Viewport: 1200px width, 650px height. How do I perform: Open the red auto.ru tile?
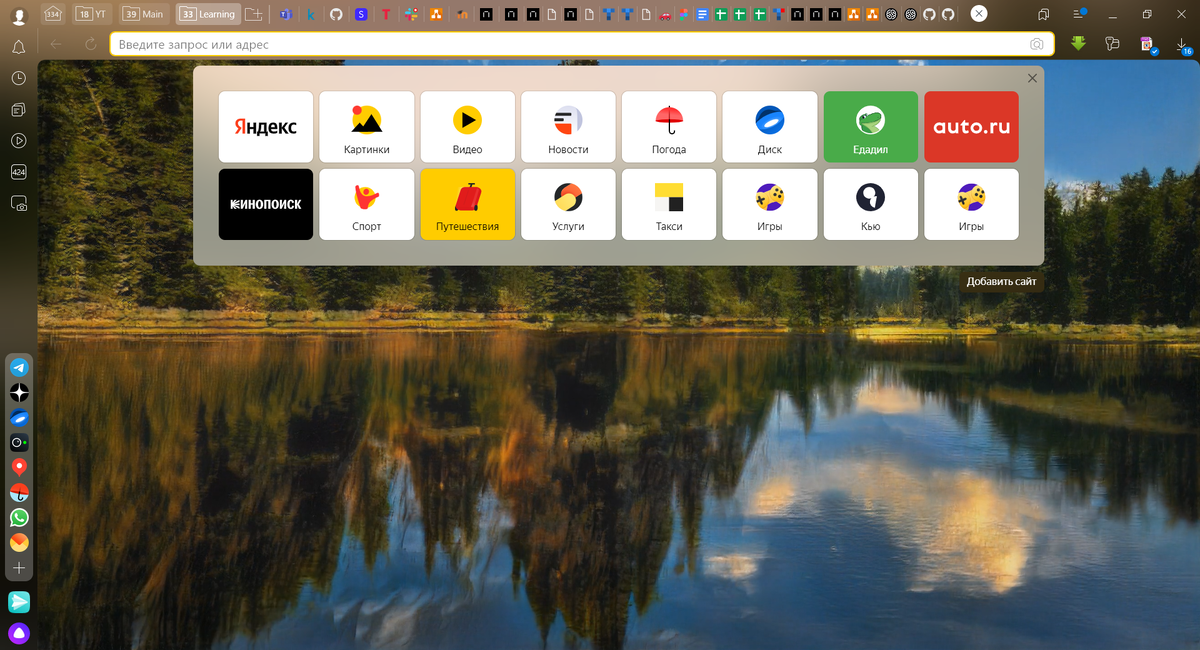pyautogui.click(x=971, y=127)
